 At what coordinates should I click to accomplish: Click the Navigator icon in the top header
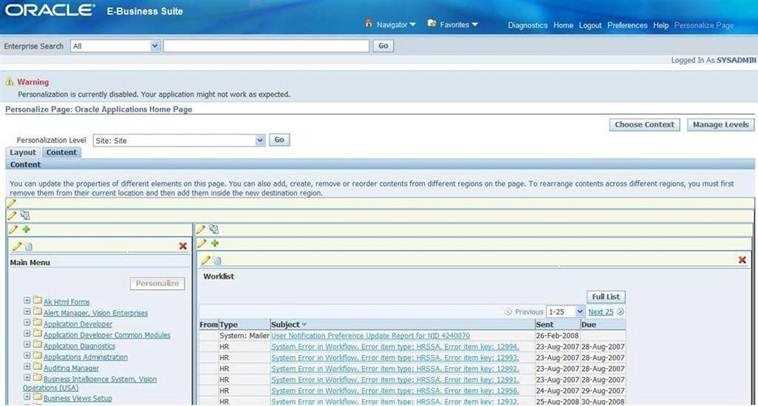click(369, 23)
